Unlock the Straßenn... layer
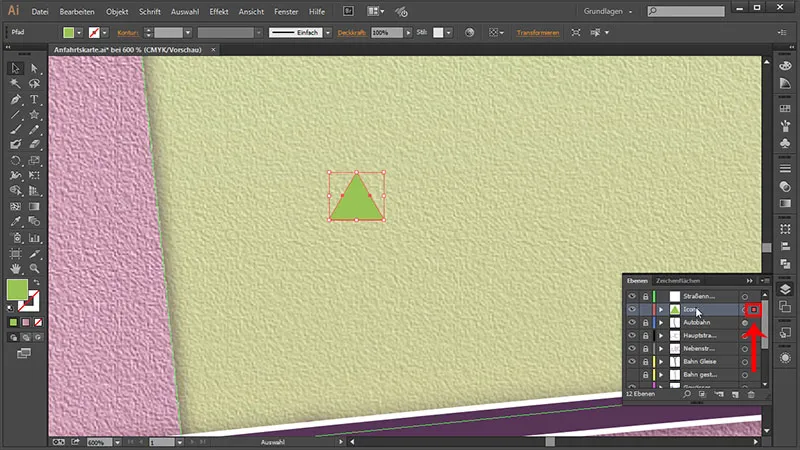800x450 pixels. click(x=645, y=296)
